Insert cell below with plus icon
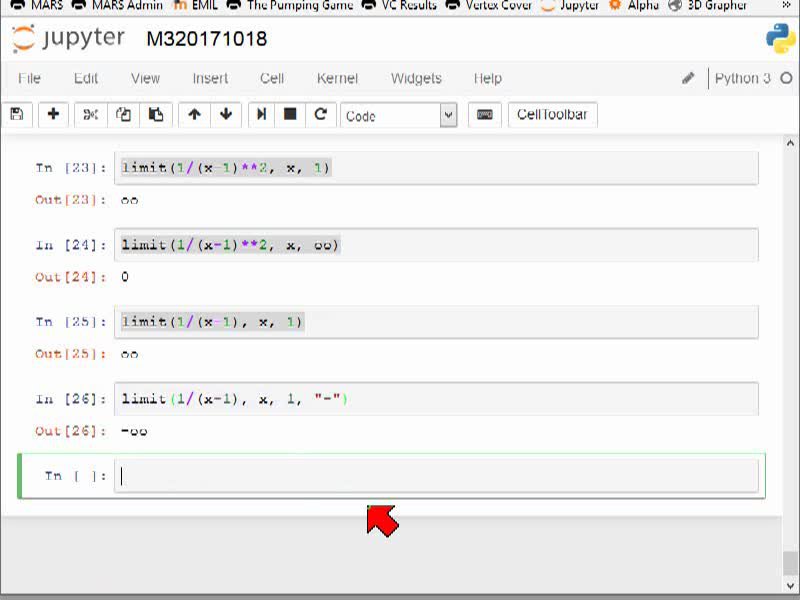 coord(53,114)
